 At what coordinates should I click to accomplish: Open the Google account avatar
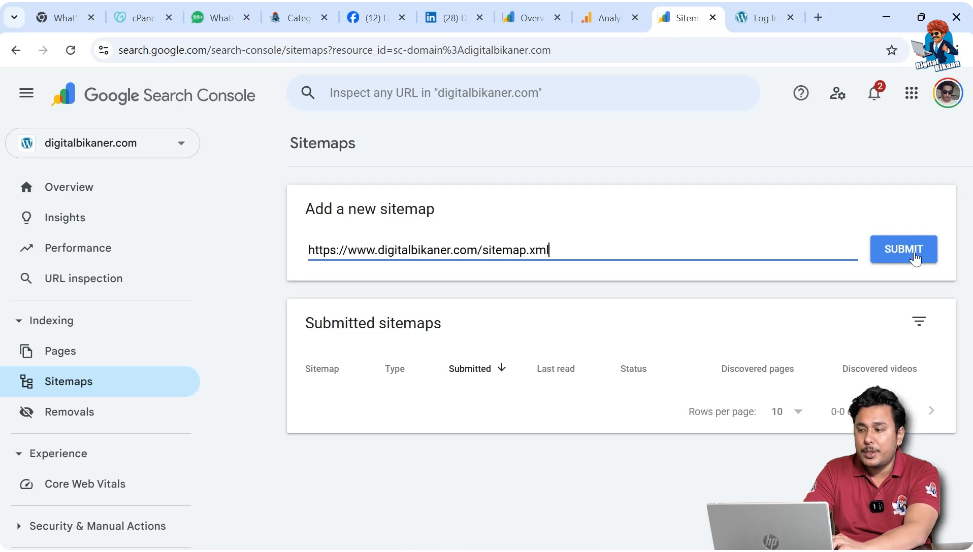(948, 93)
